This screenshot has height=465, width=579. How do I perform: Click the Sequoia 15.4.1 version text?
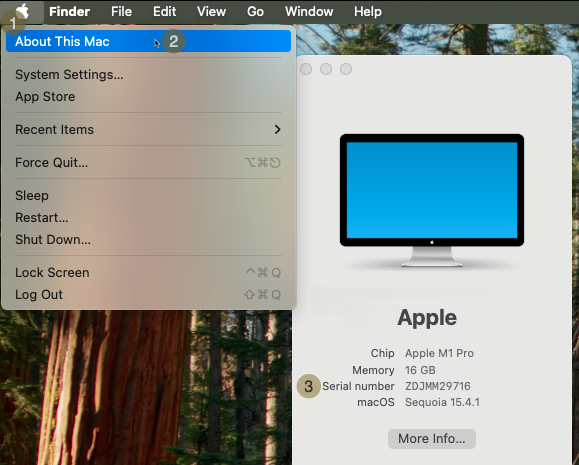click(x=442, y=402)
